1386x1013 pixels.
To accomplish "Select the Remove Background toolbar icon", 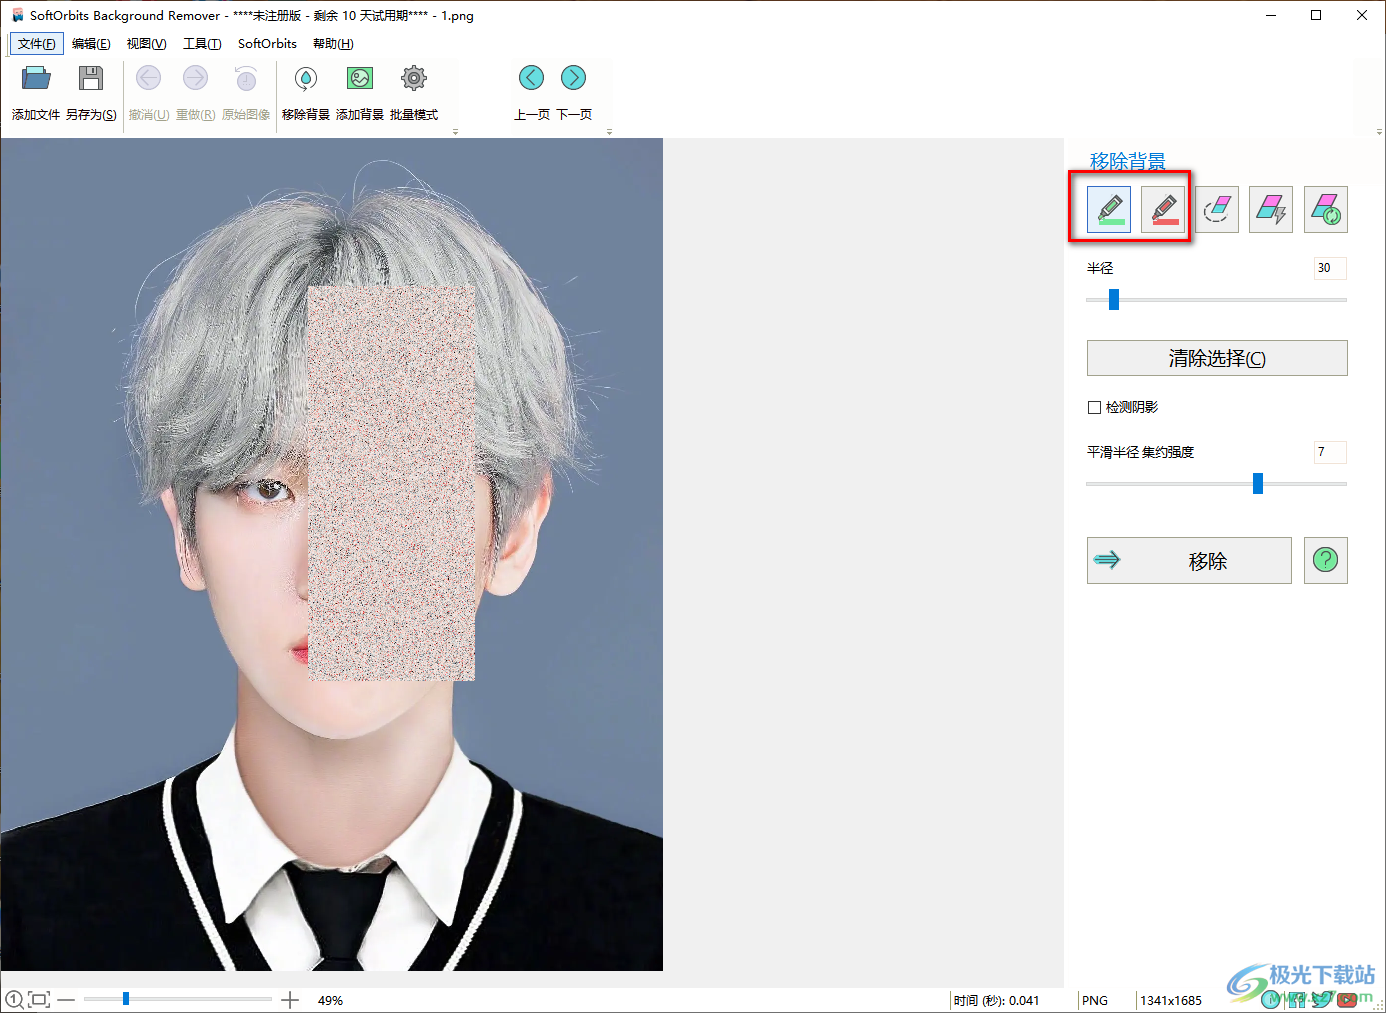I will [x=306, y=78].
